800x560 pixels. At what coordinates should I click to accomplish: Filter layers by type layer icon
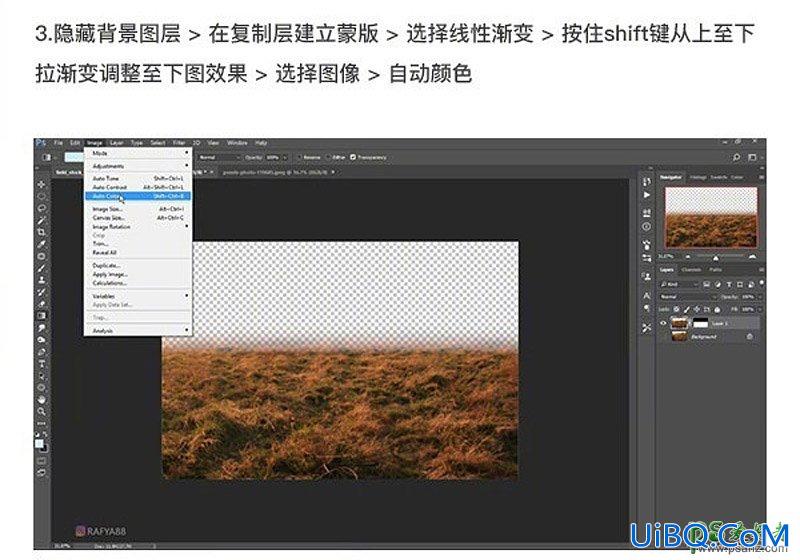tap(729, 284)
